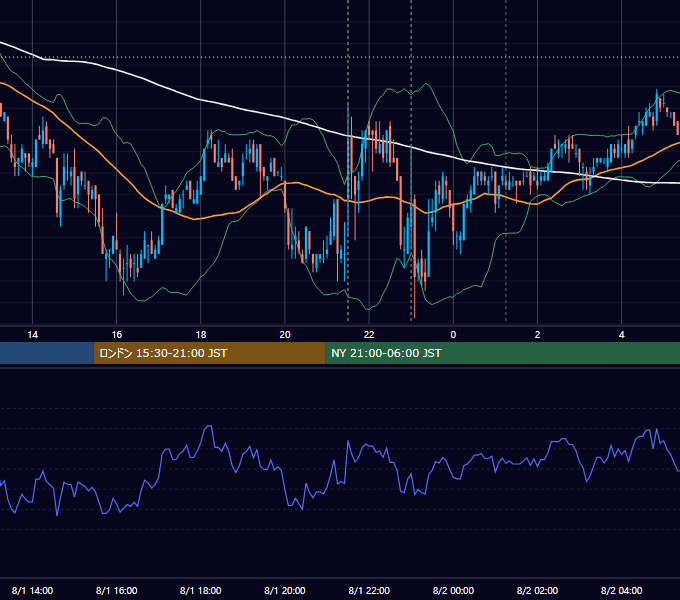Viewport: 680px width, 600px height.
Task: Click the 8/1 18:00 time label
Action: pyautogui.click(x=201, y=590)
